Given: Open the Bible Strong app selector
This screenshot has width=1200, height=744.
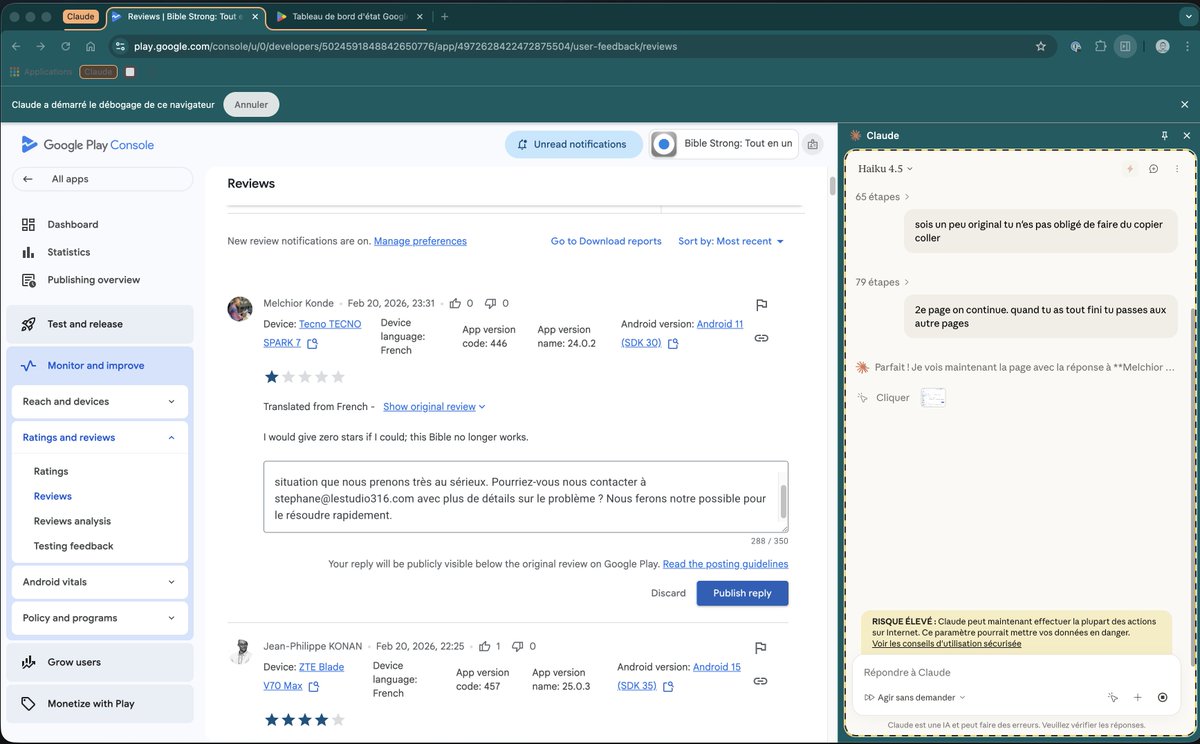Looking at the screenshot, I should point(724,144).
